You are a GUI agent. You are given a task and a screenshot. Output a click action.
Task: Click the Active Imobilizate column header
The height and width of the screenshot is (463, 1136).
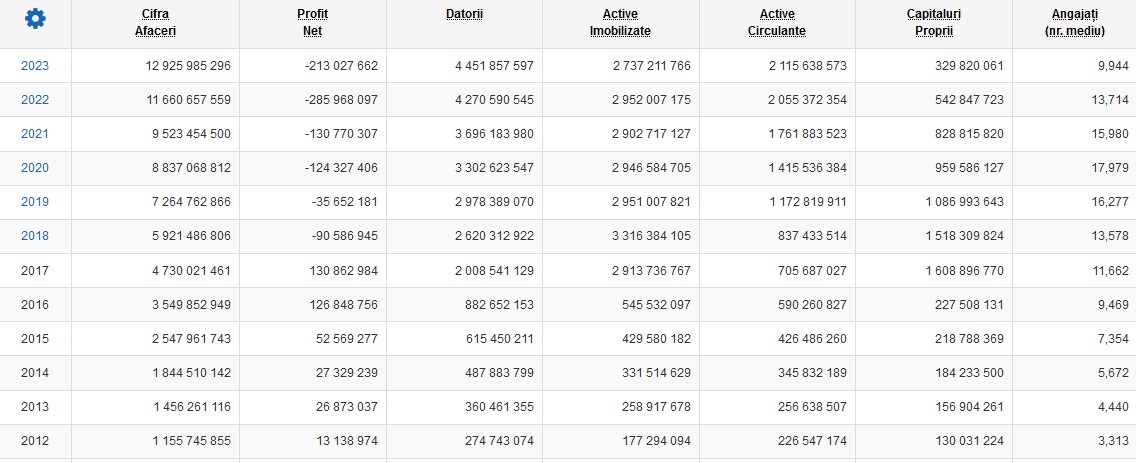[620, 22]
